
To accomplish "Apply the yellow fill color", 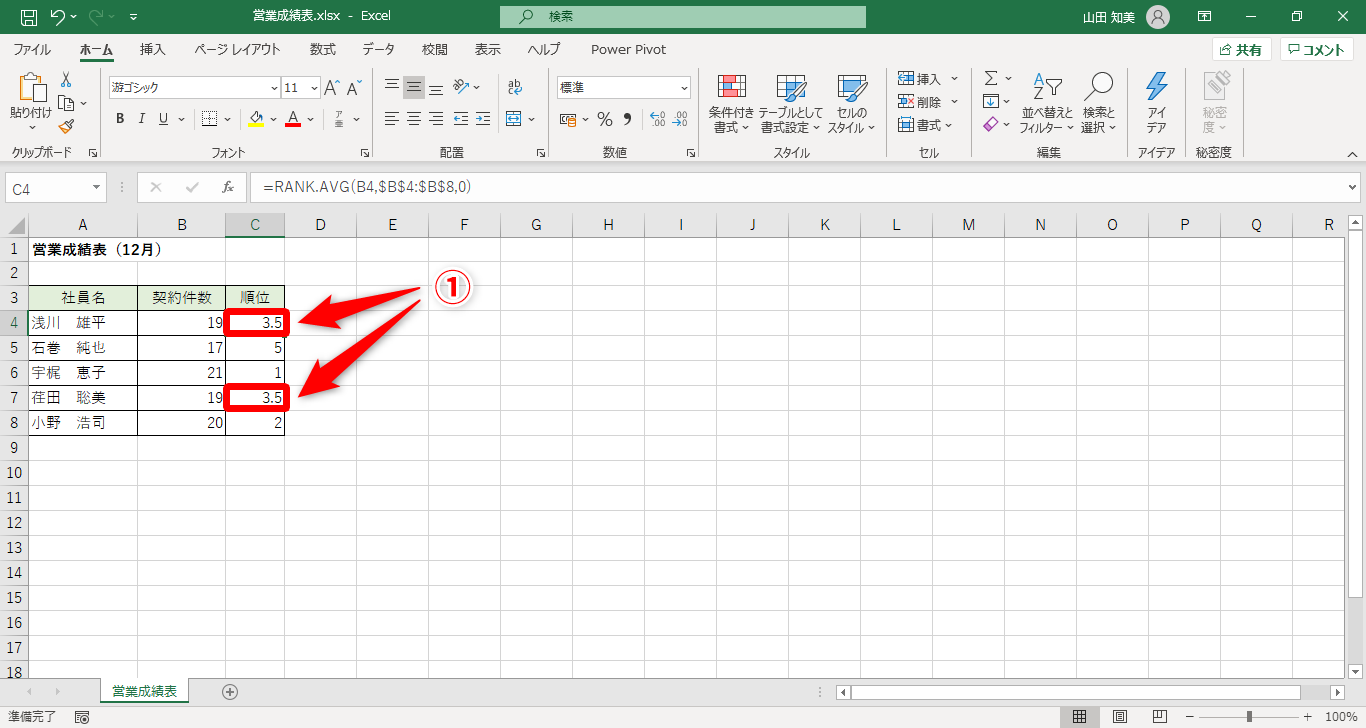I will [255, 119].
